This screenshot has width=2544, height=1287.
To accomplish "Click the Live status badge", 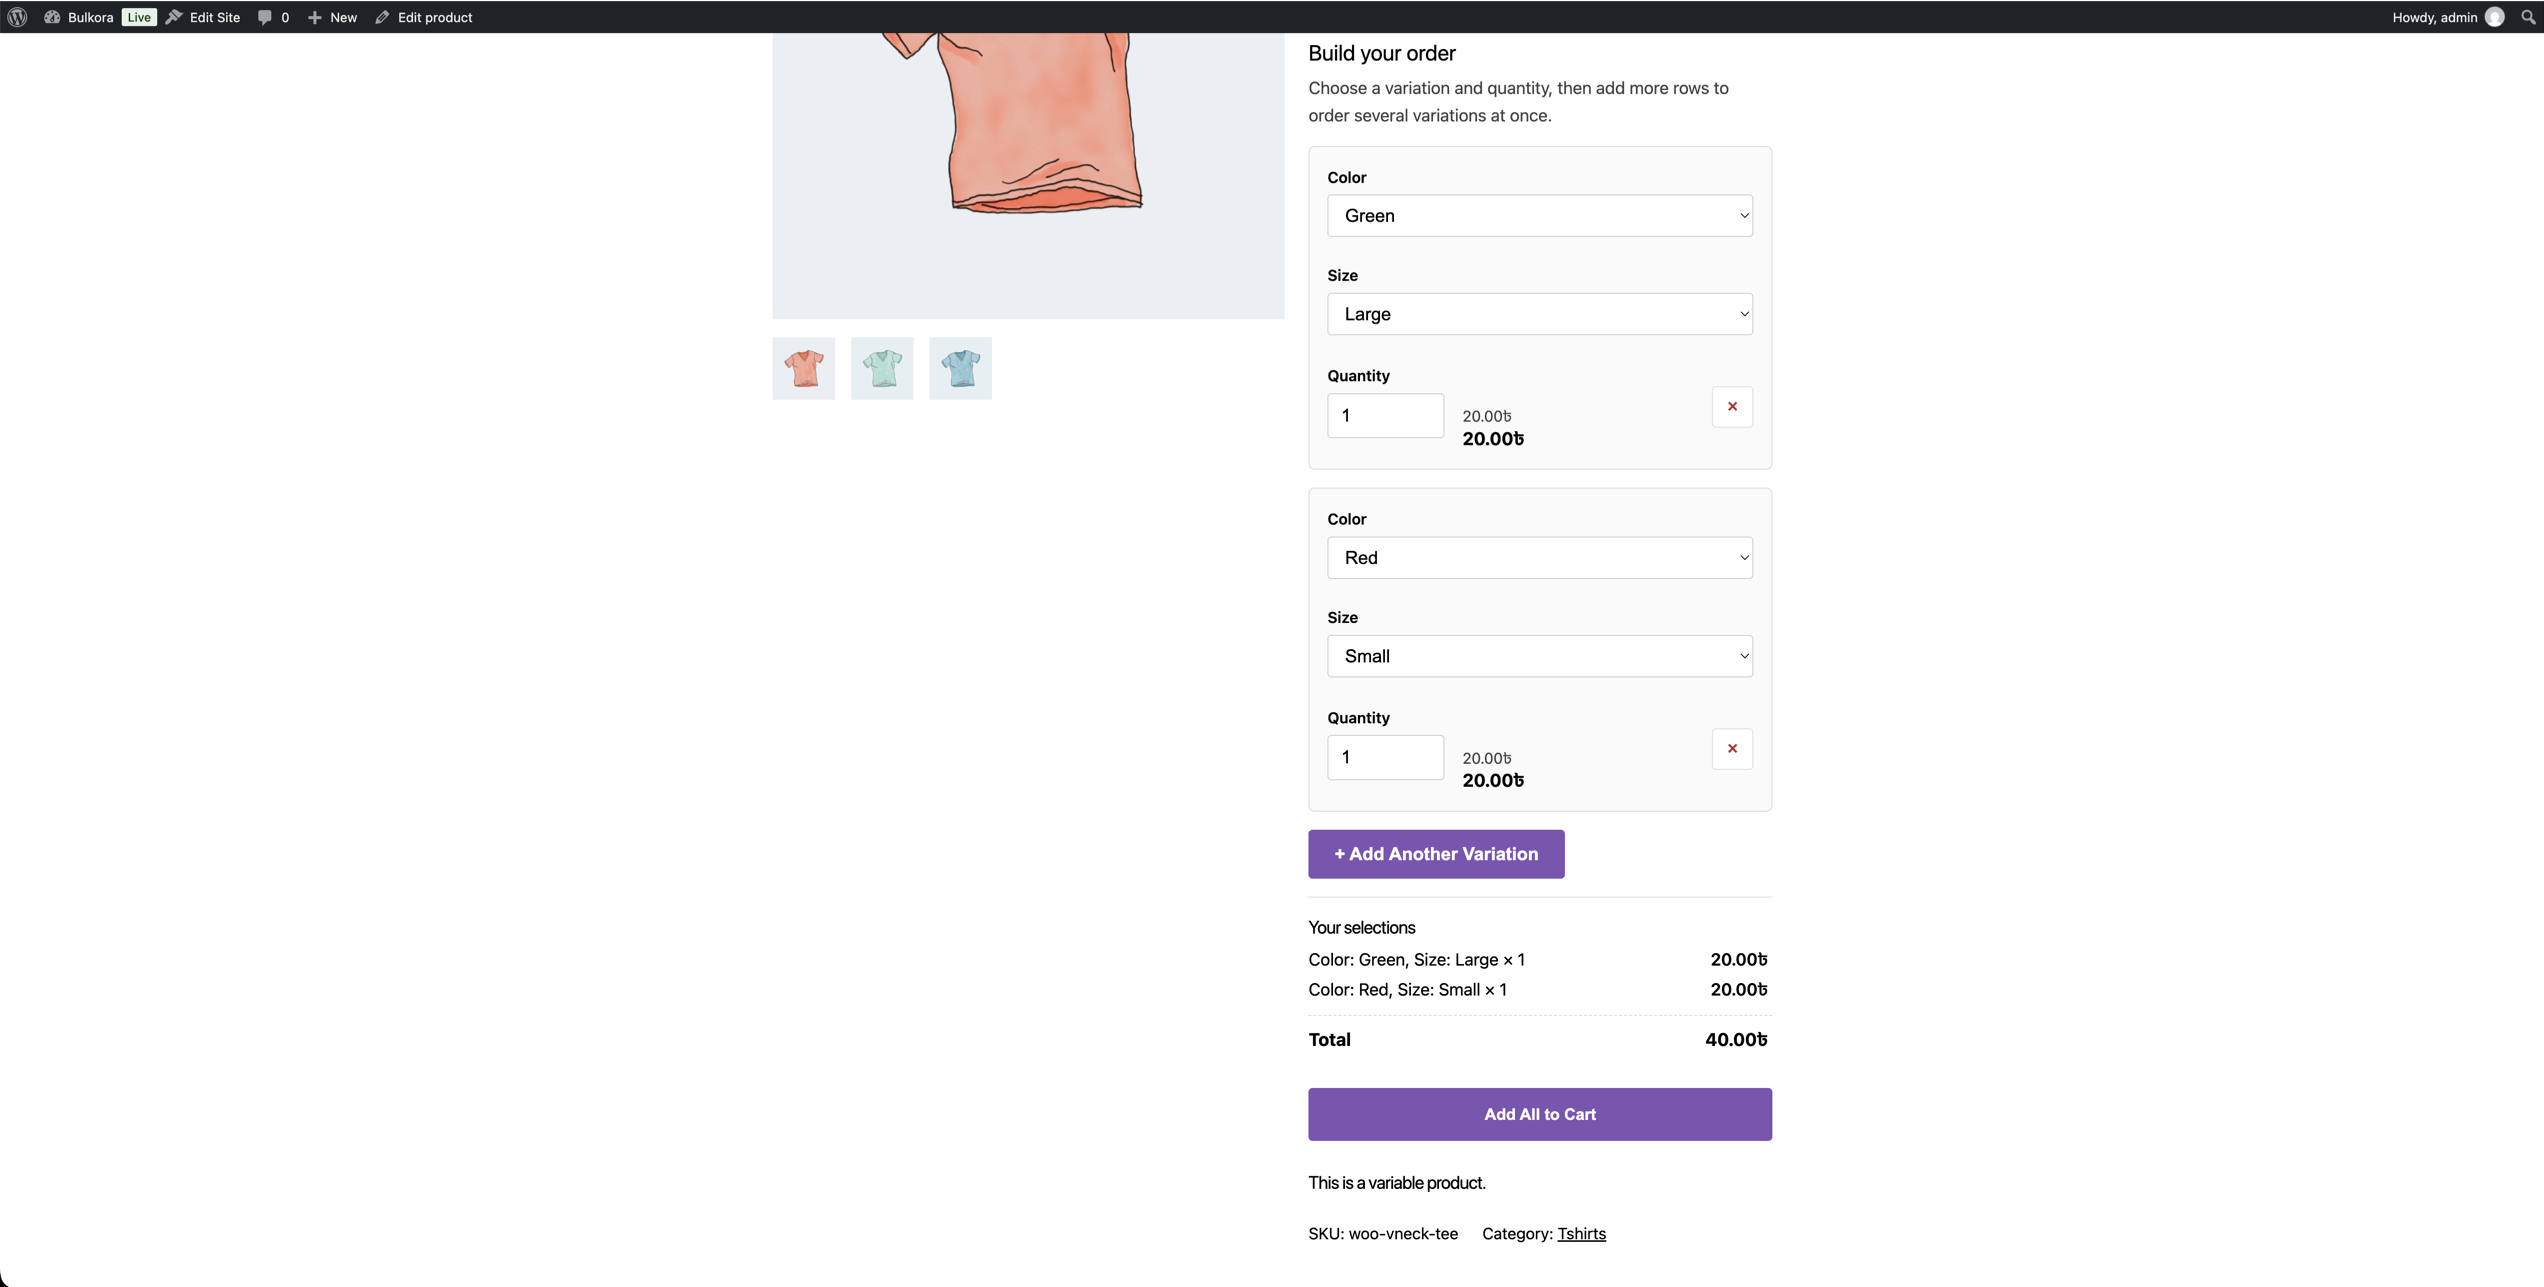I will pyautogui.click(x=139, y=17).
